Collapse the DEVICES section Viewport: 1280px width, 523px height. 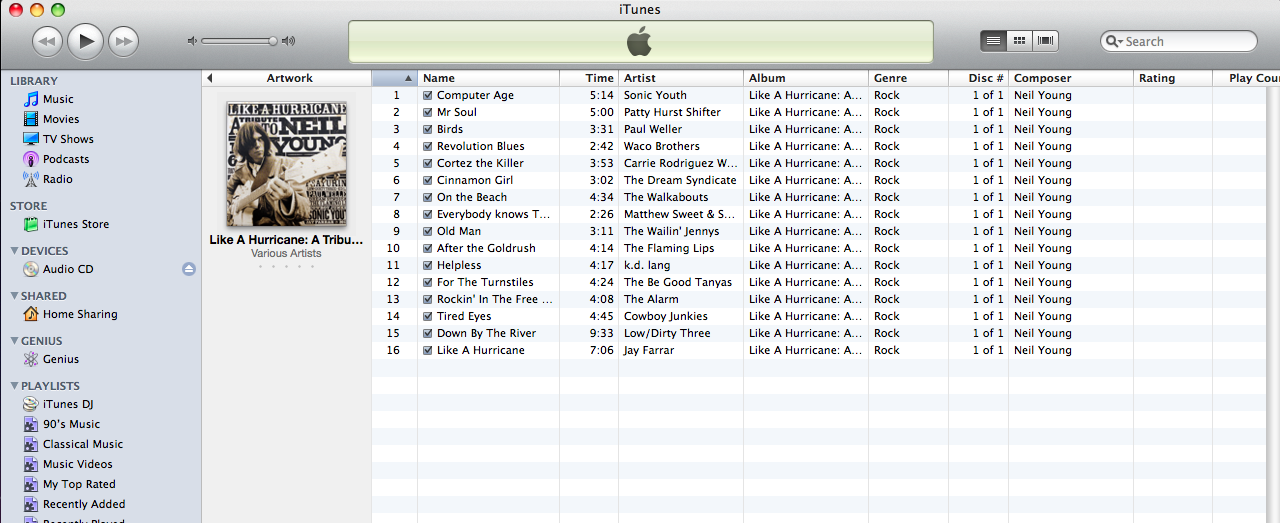pos(14,251)
